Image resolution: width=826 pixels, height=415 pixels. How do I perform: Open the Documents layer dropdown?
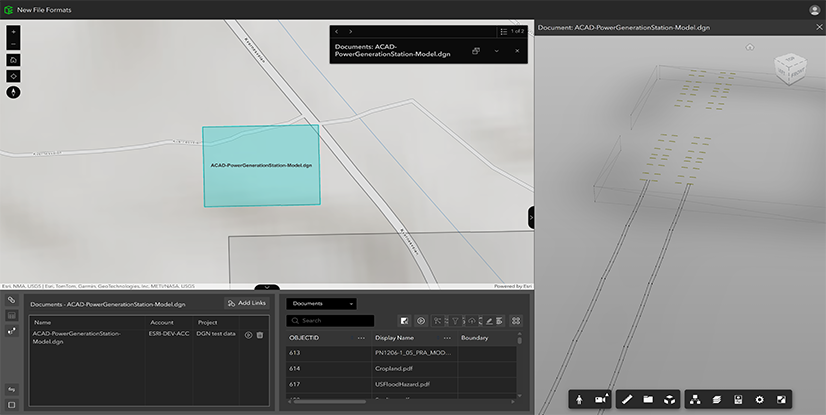(321, 304)
